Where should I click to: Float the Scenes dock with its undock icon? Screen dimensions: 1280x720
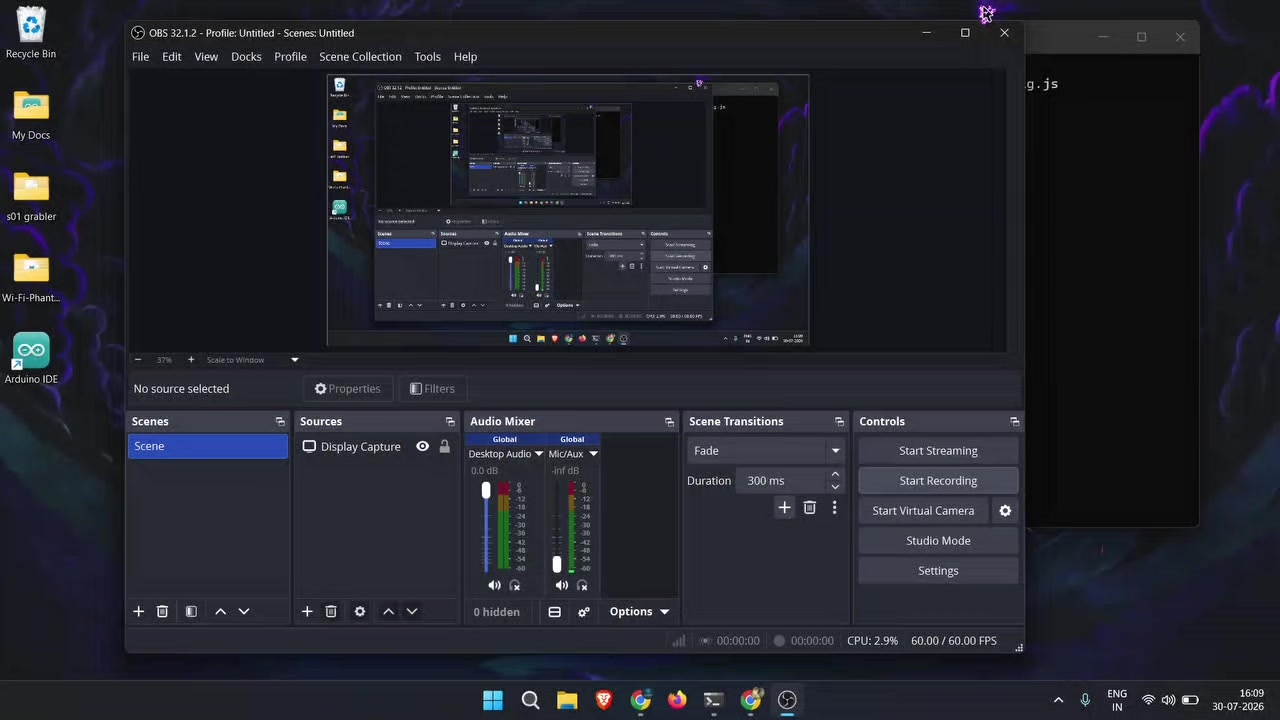(280, 422)
